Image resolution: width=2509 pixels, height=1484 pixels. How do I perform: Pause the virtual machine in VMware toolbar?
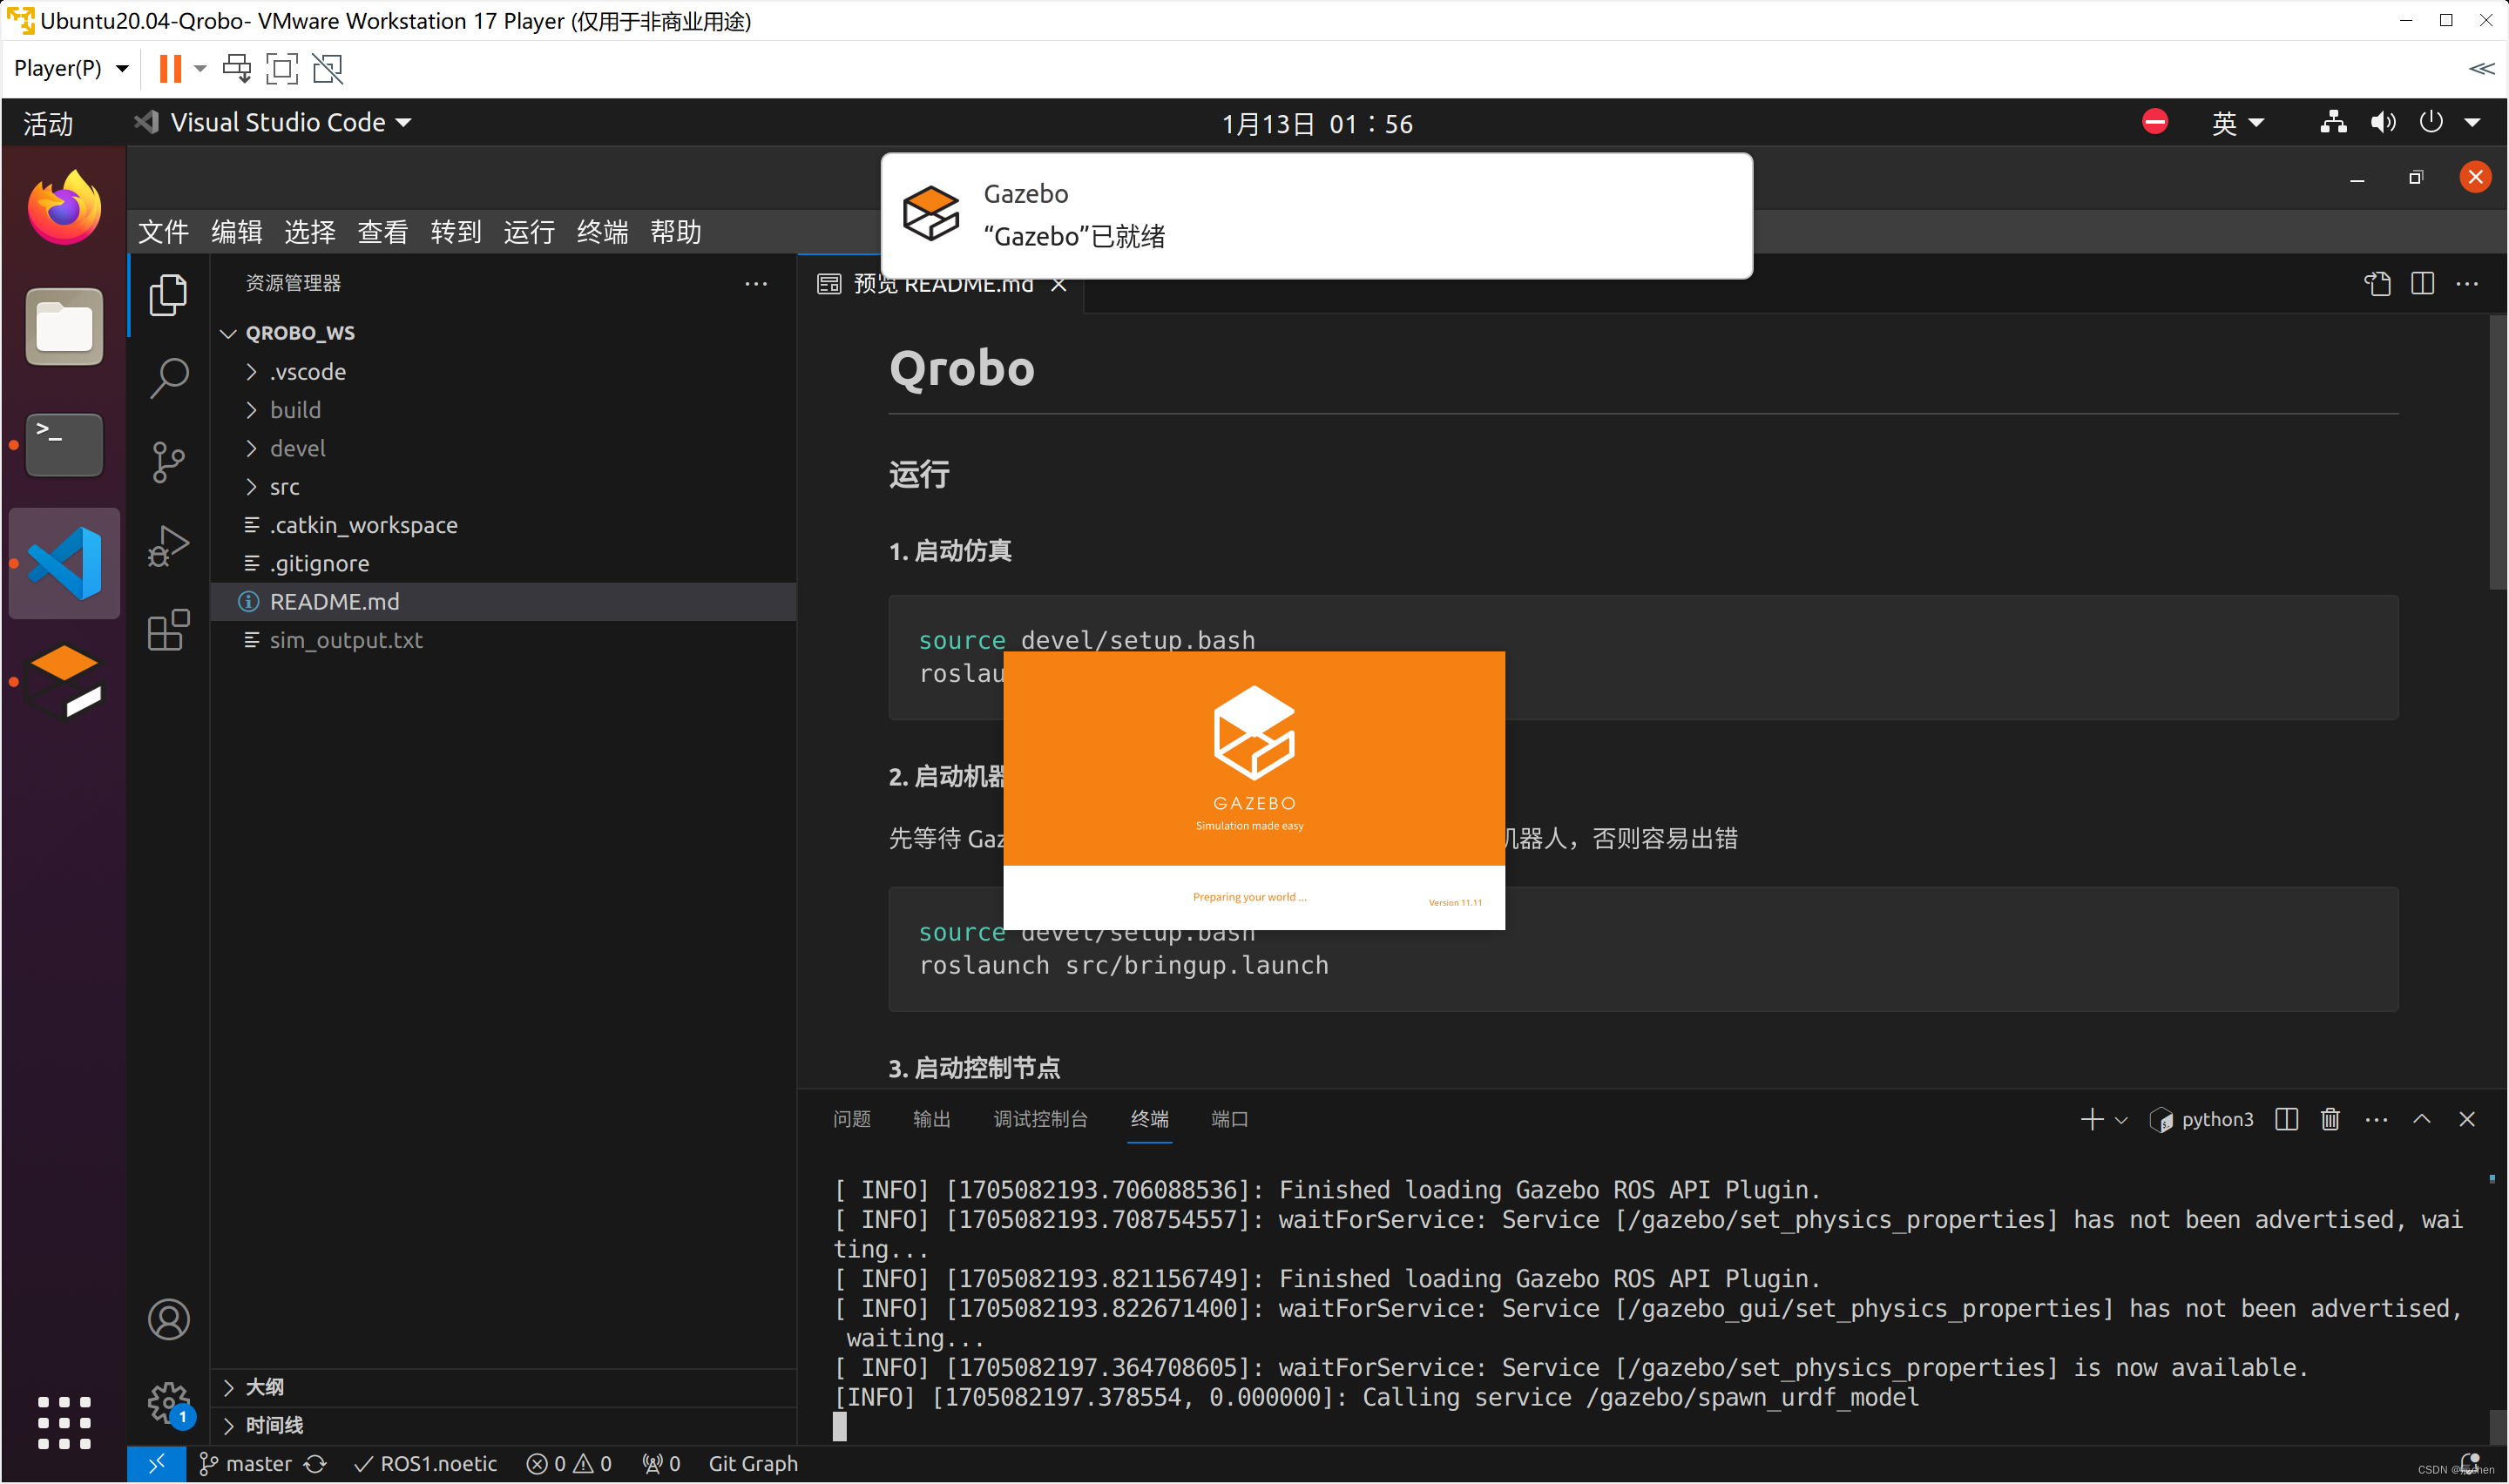click(170, 68)
